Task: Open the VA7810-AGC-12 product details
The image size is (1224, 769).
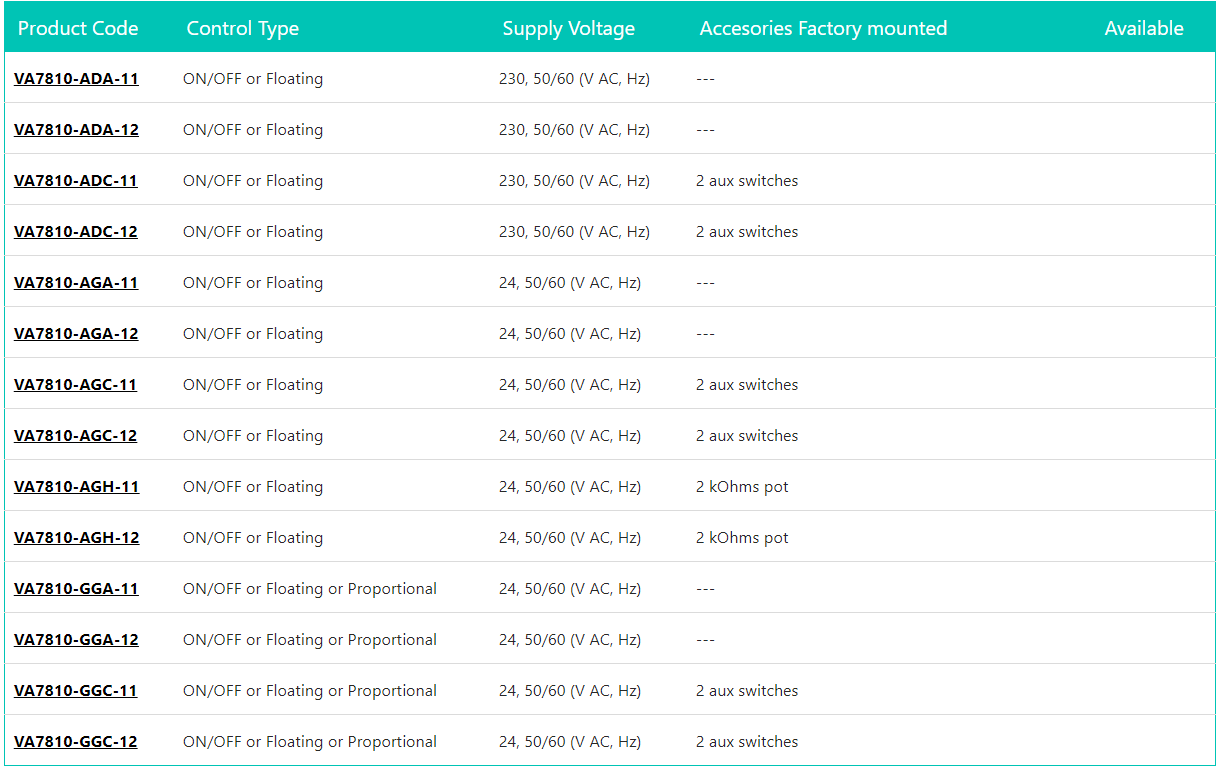Action: 76,436
